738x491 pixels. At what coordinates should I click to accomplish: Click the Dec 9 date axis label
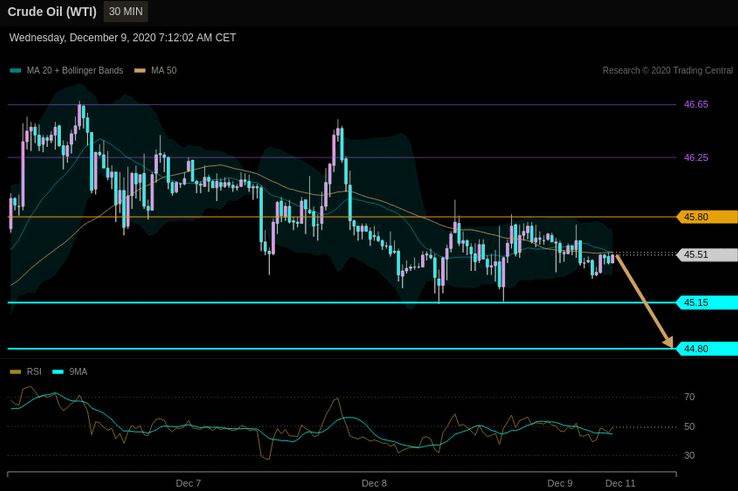(560, 483)
